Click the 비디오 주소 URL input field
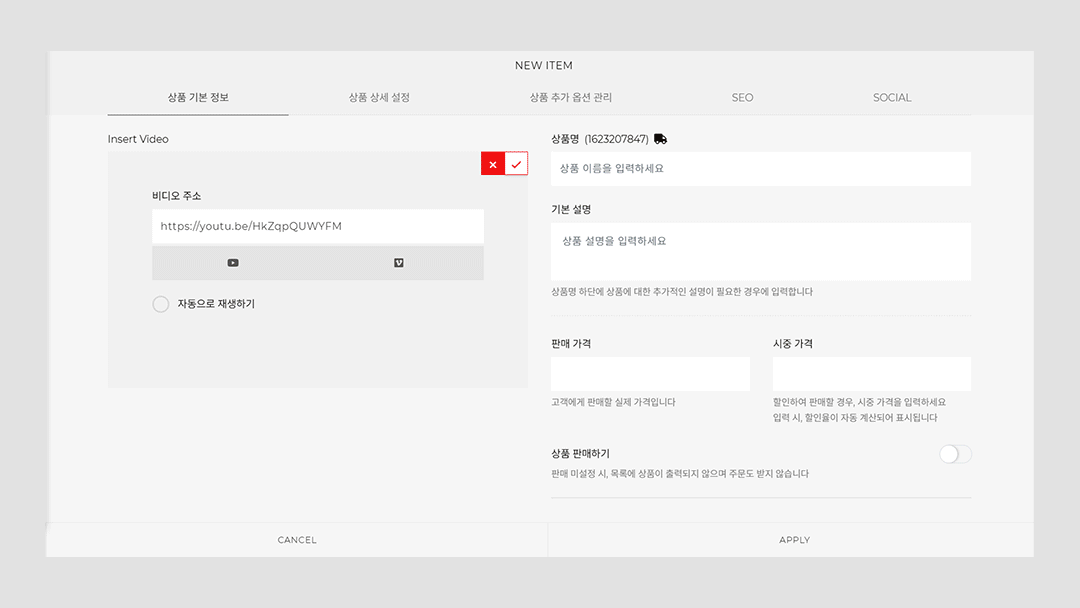This screenshot has height=608, width=1080. (x=318, y=226)
